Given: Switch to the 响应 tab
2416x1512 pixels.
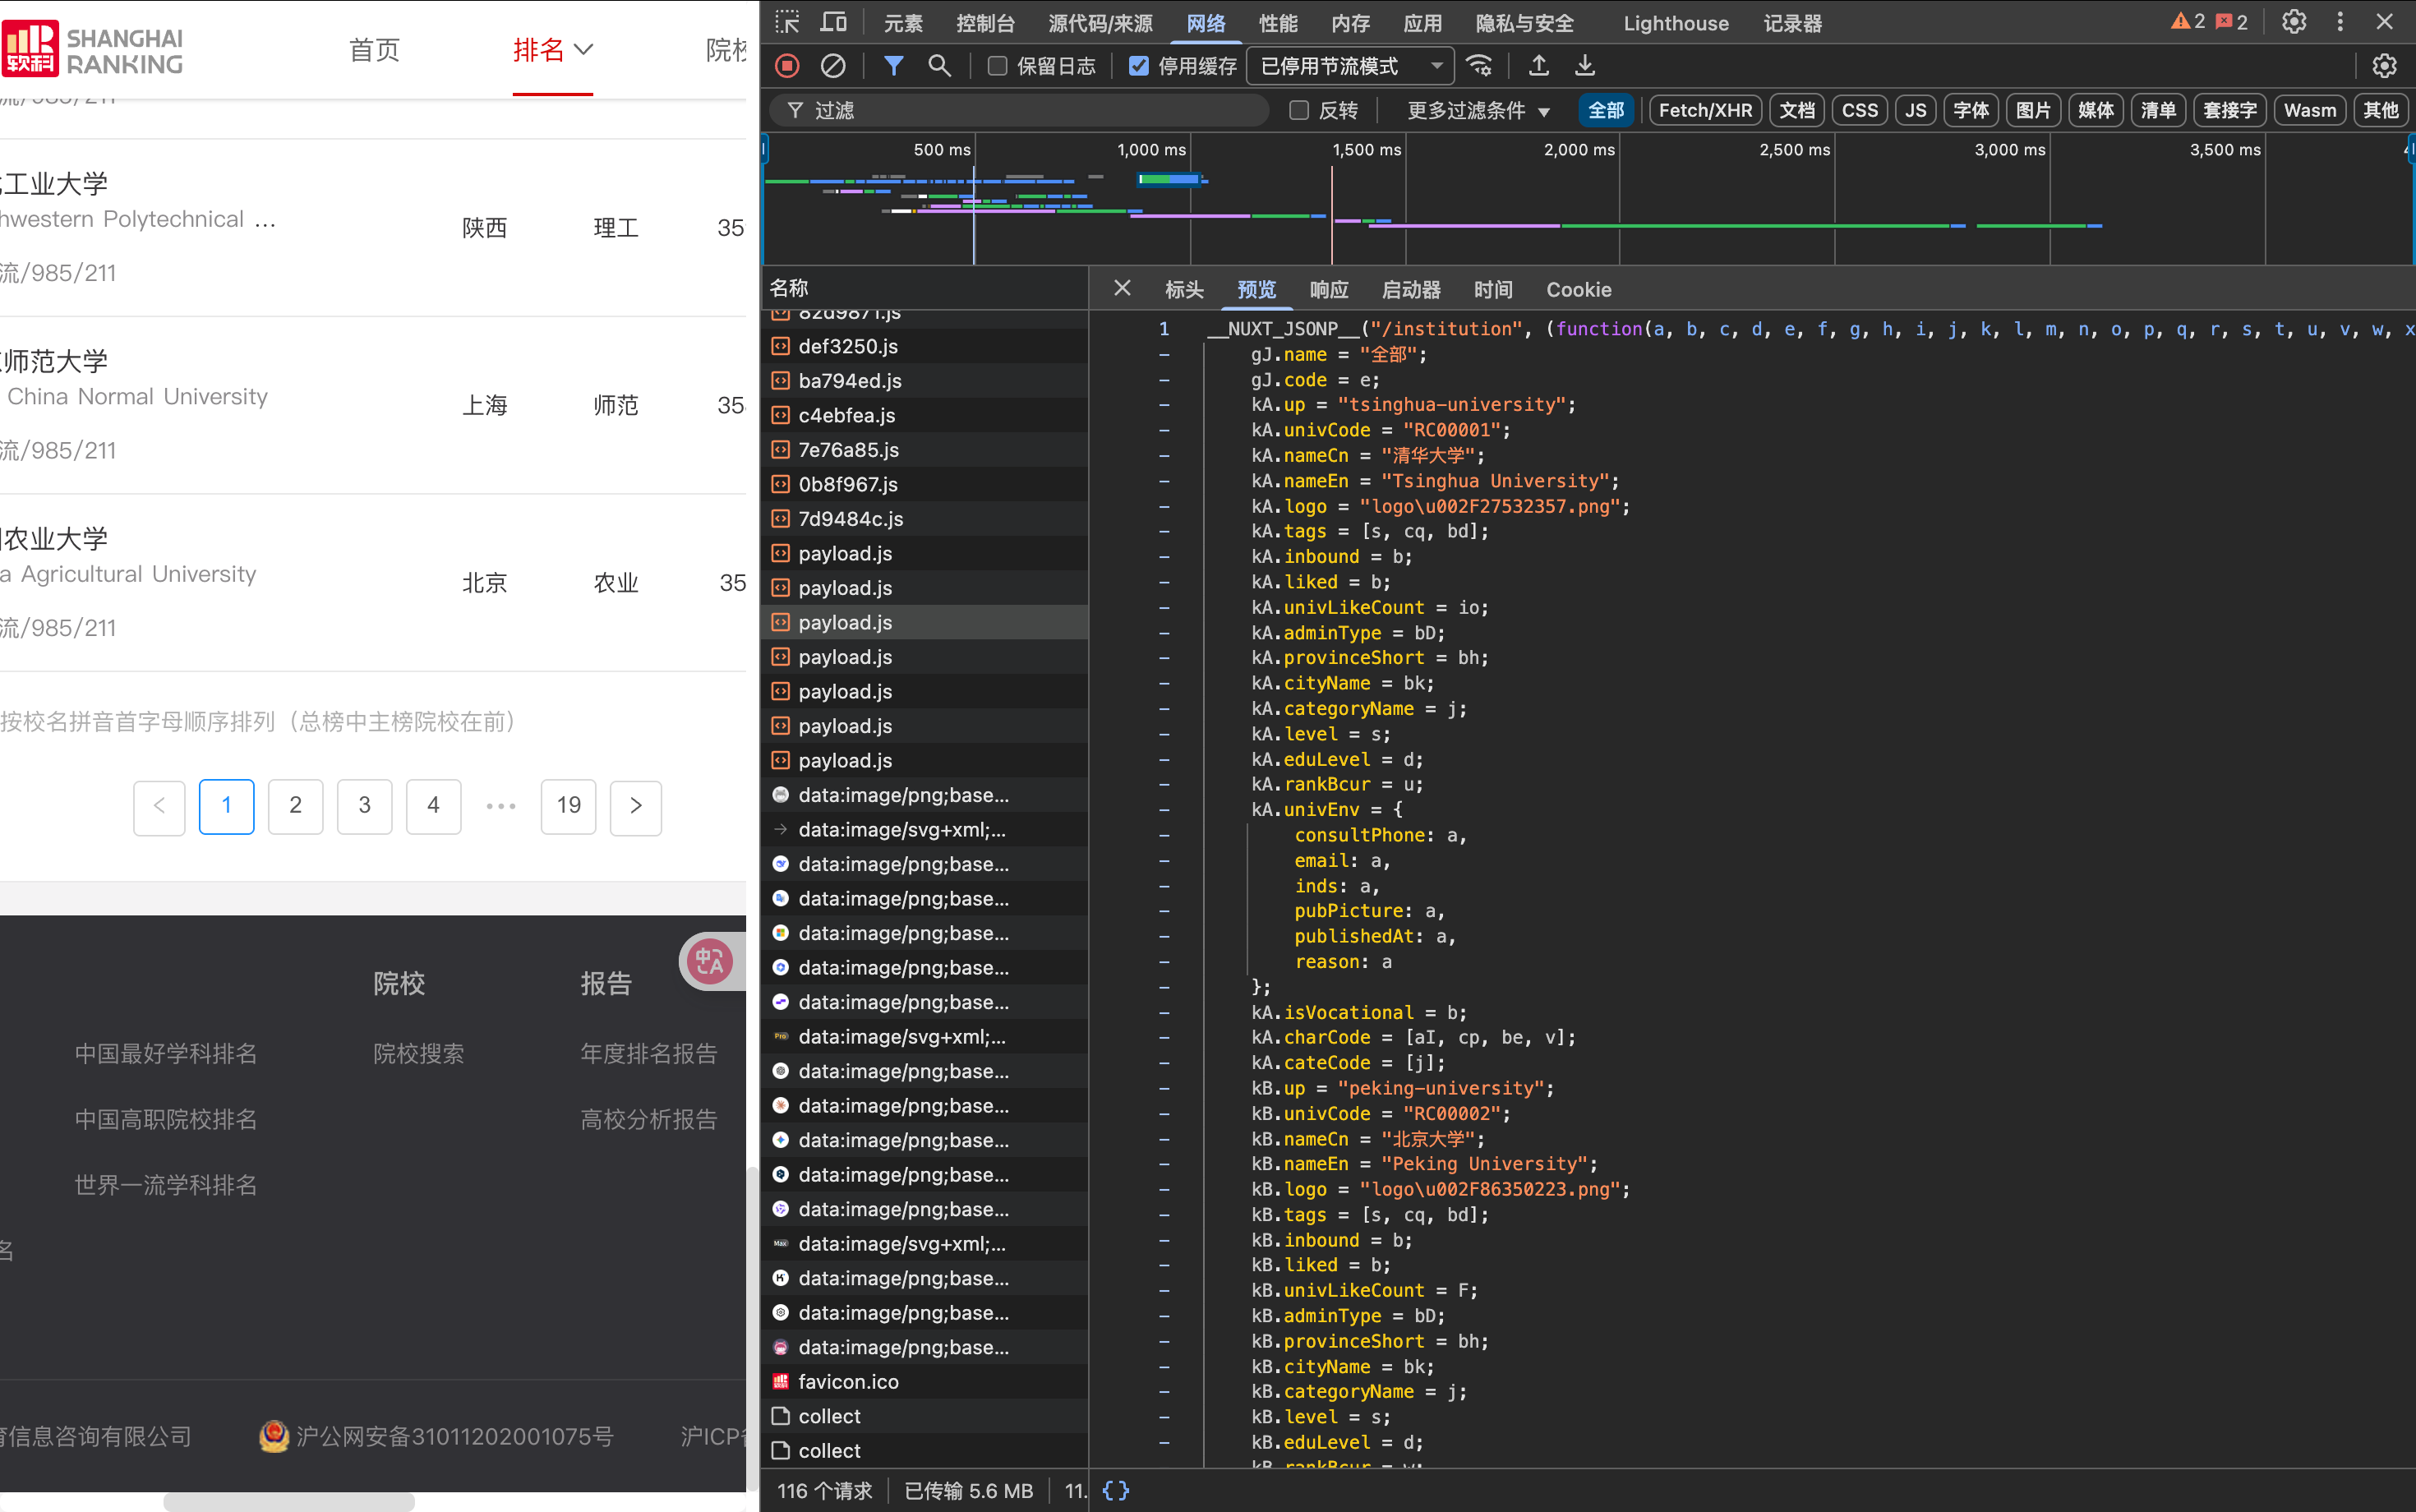Looking at the screenshot, I should click(1328, 289).
